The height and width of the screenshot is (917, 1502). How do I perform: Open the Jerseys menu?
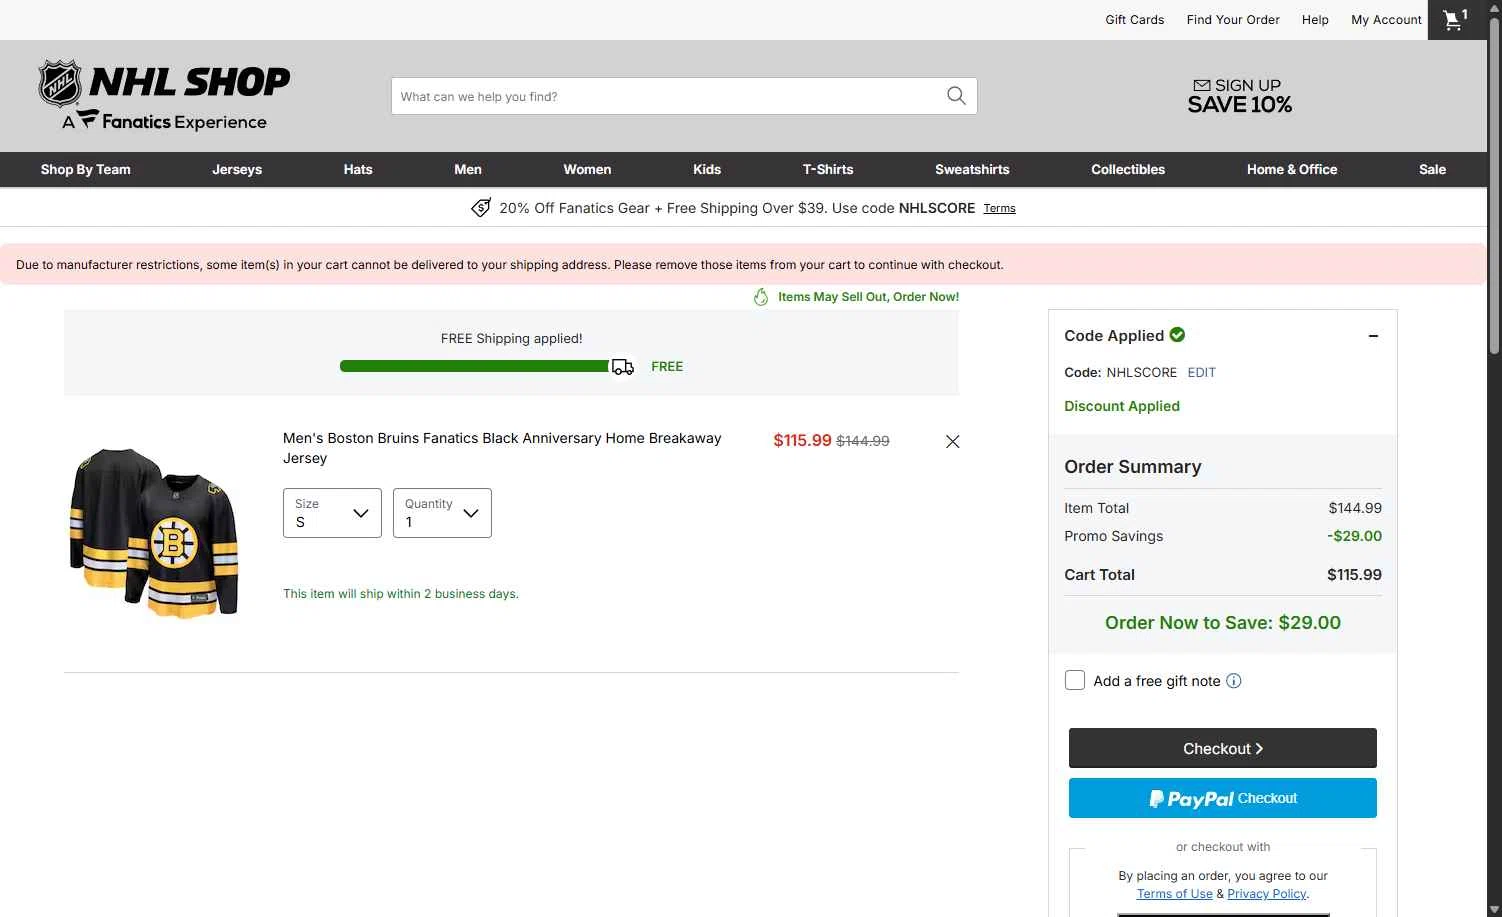click(237, 170)
